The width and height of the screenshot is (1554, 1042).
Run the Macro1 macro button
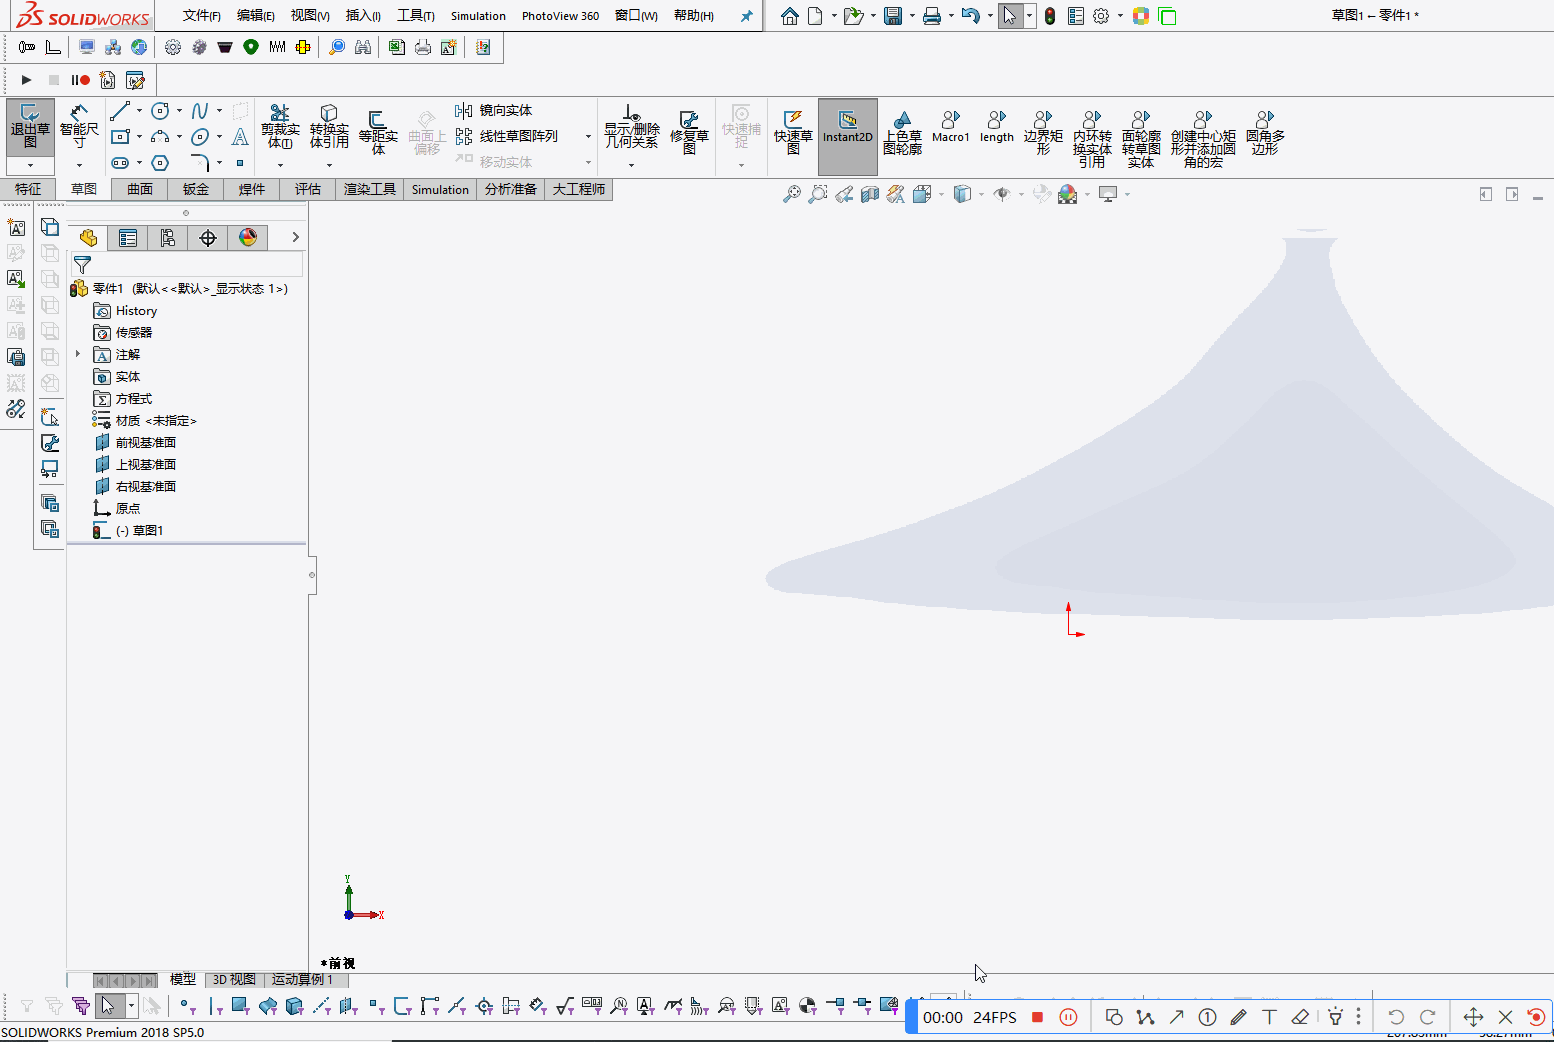(x=950, y=127)
